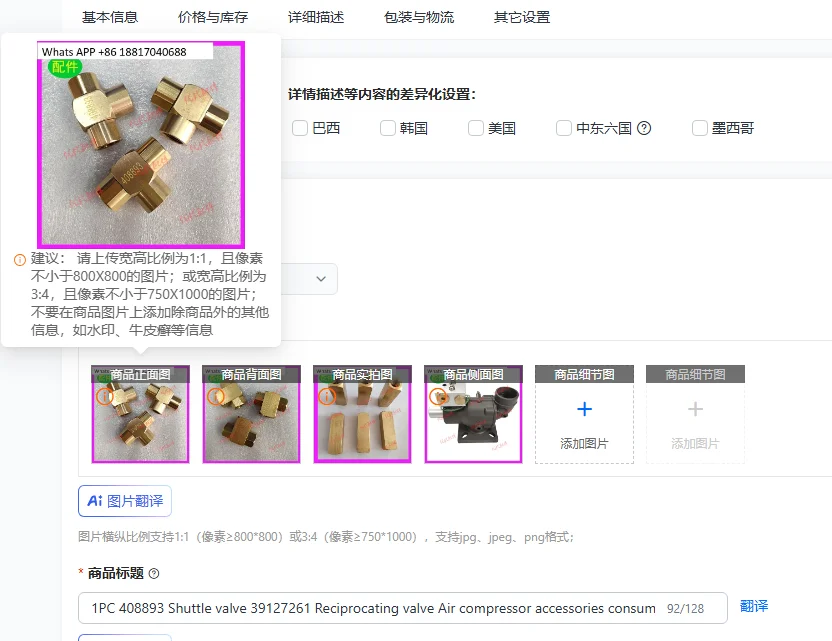Open the 基本信息 tab
The image size is (832, 641).
(110, 18)
